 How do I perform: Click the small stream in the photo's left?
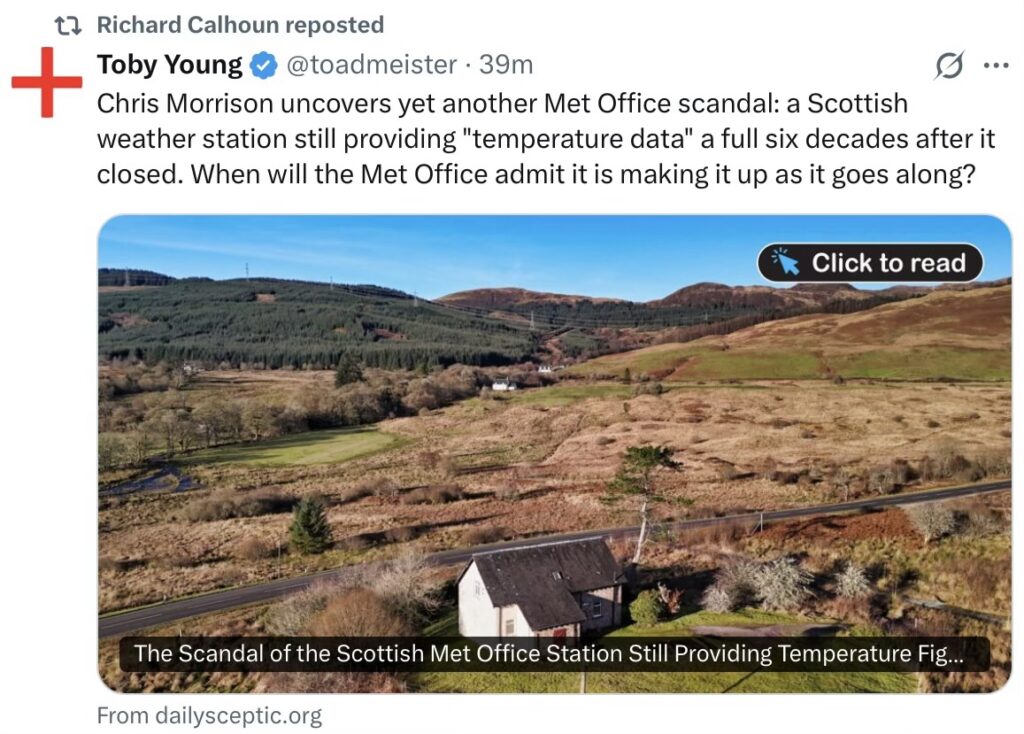click(150, 479)
